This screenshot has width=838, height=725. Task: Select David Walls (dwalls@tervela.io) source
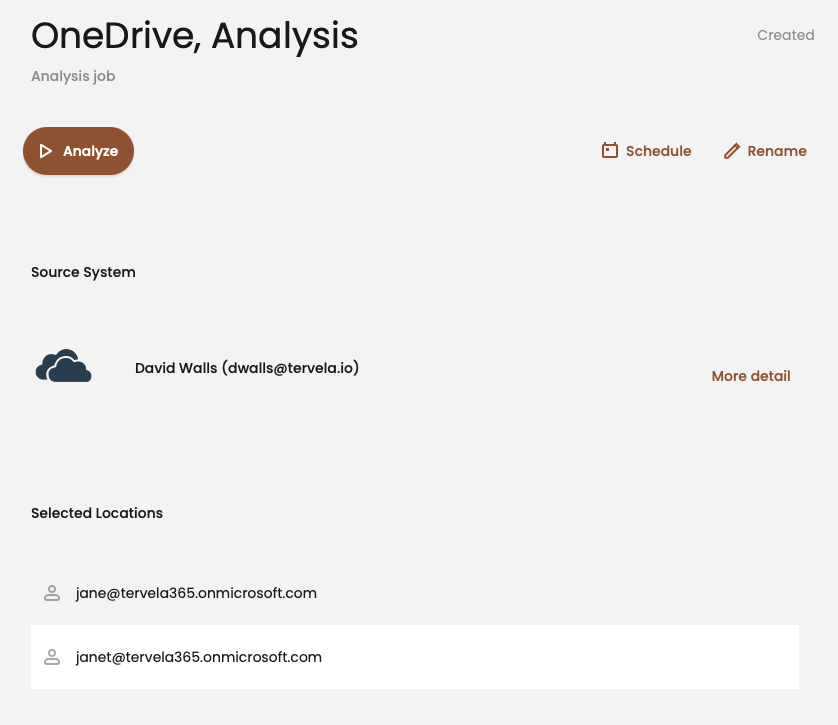tap(247, 368)
